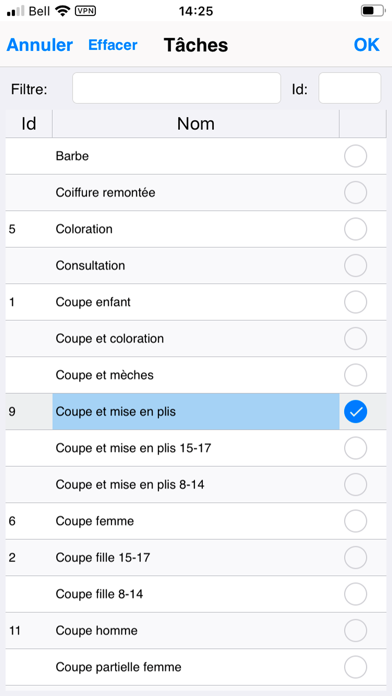The image size is (392, 696).
Task: Sort by the Nom column header
Action: 196,124
